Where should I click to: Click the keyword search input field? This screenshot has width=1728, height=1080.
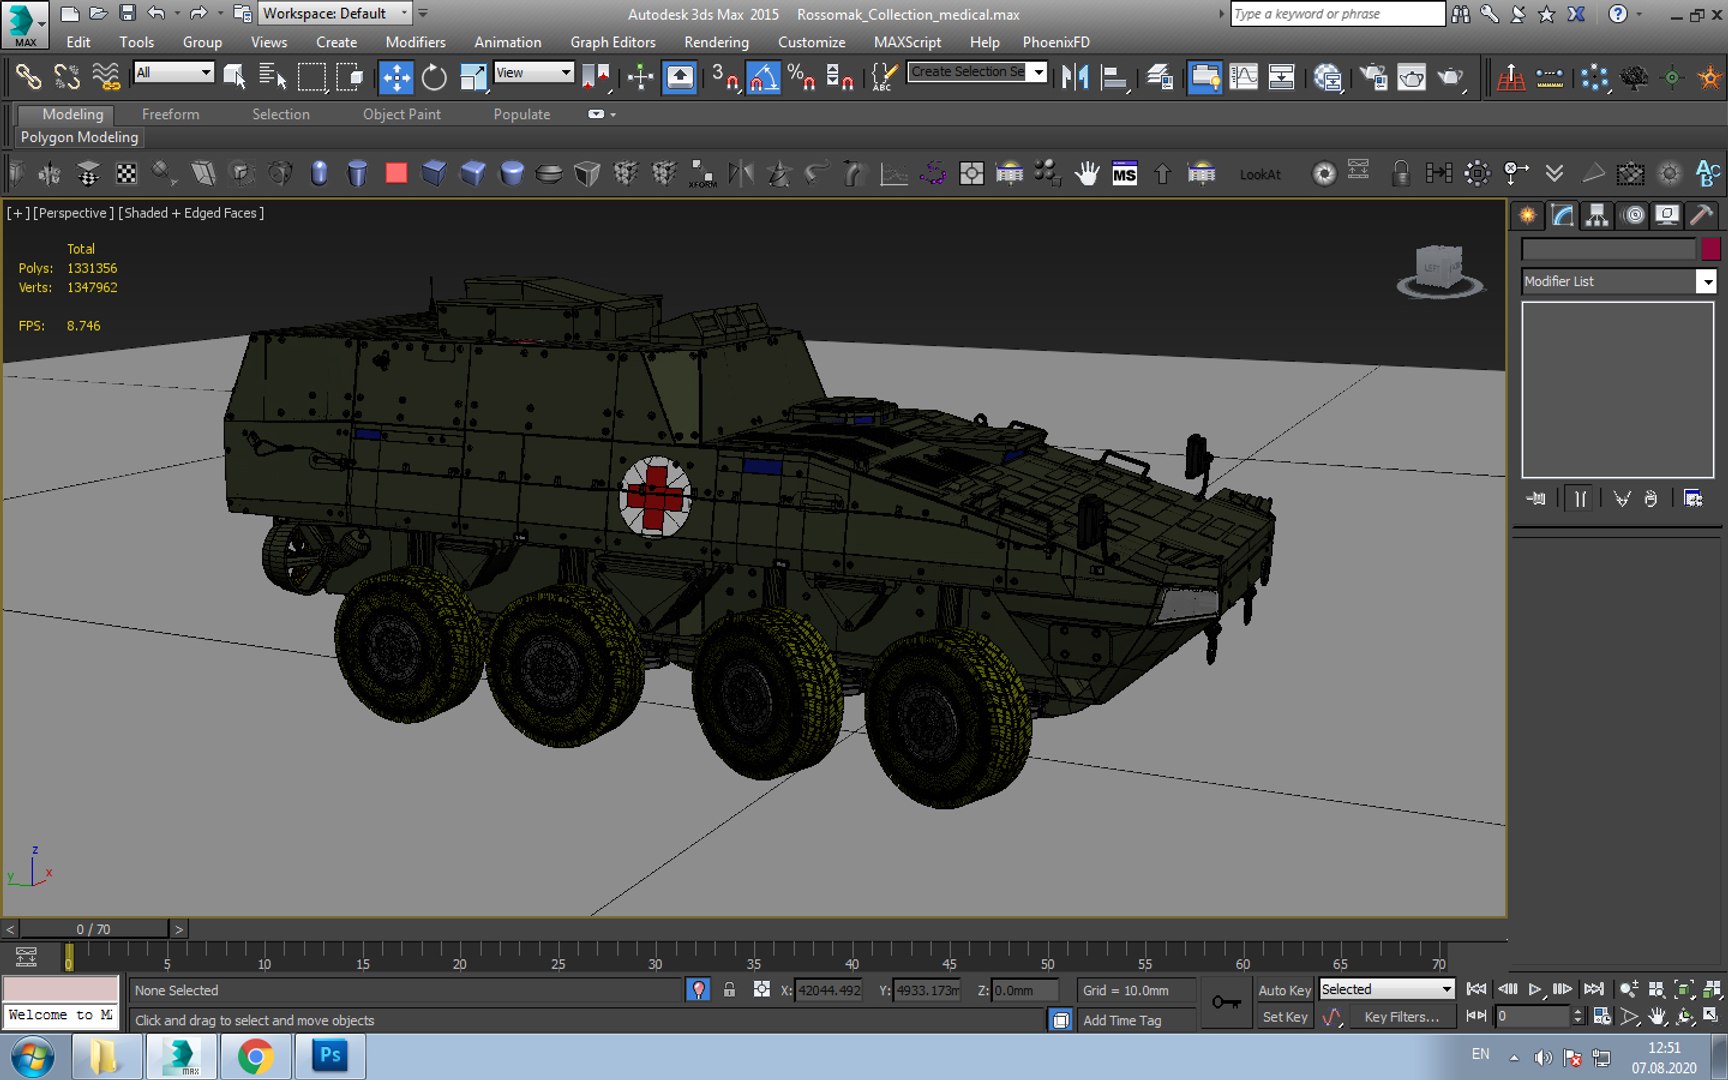click(1337, 14)
